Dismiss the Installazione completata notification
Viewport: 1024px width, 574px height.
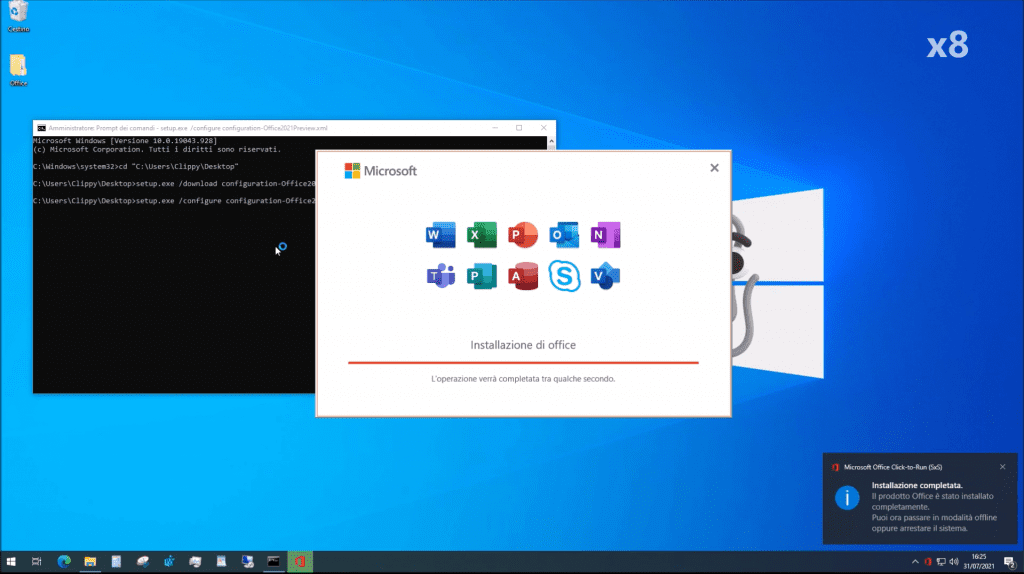1002,467
